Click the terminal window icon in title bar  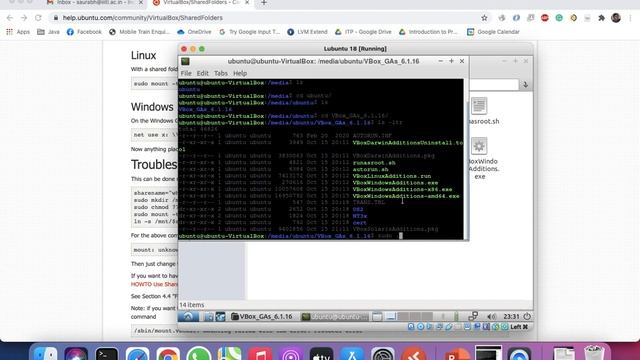[x=185, y=61]
